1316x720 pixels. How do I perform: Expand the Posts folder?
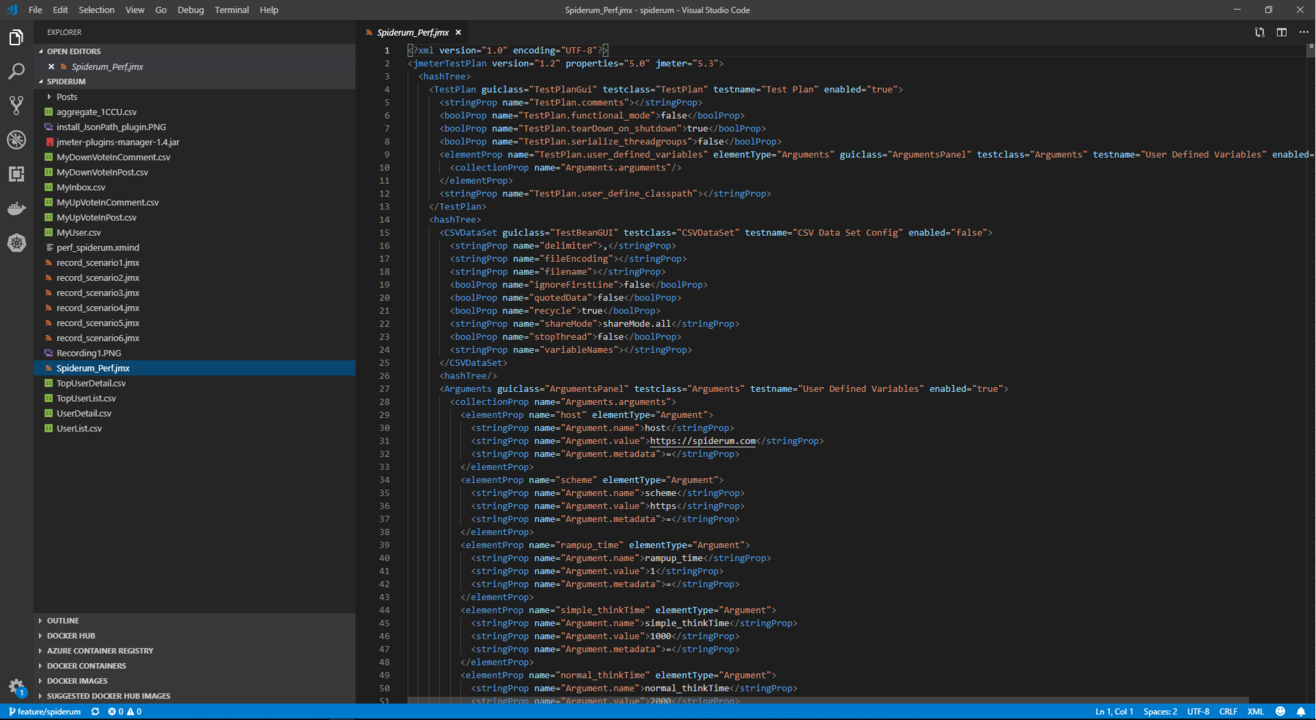tap(194, 97)
